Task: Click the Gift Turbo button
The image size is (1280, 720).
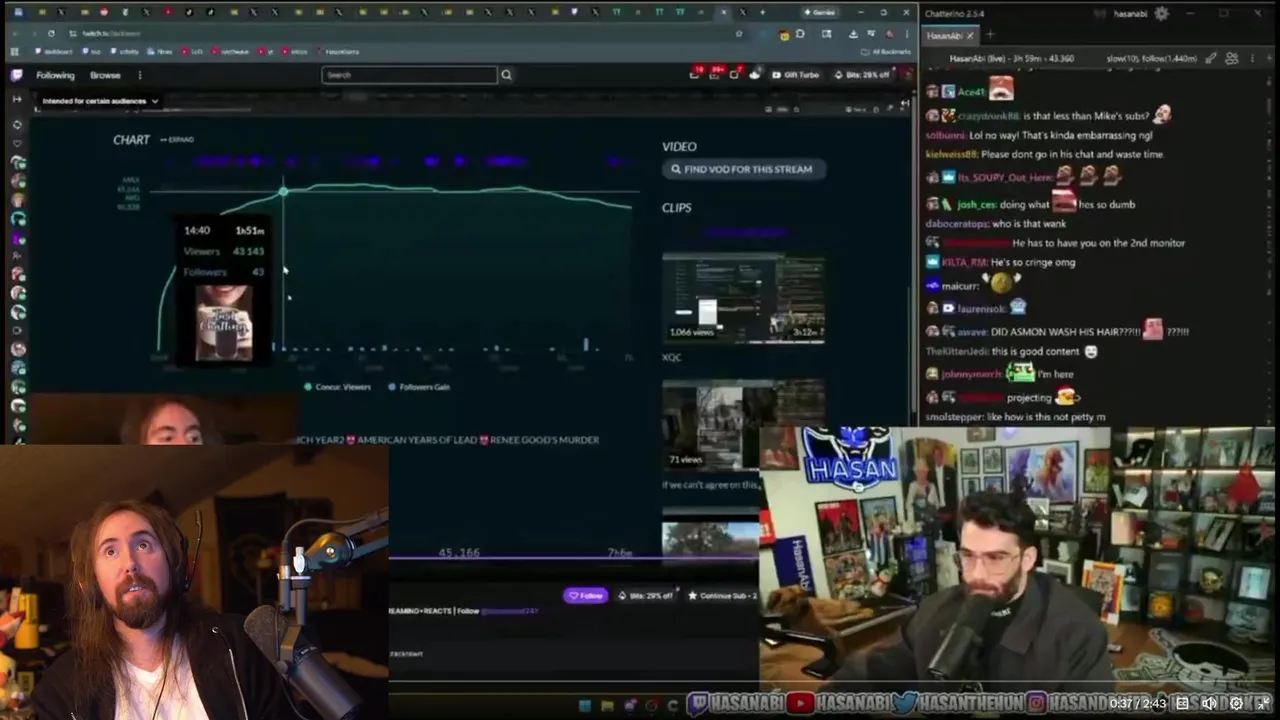Action: pyautogui.click(x=795, y=75)
